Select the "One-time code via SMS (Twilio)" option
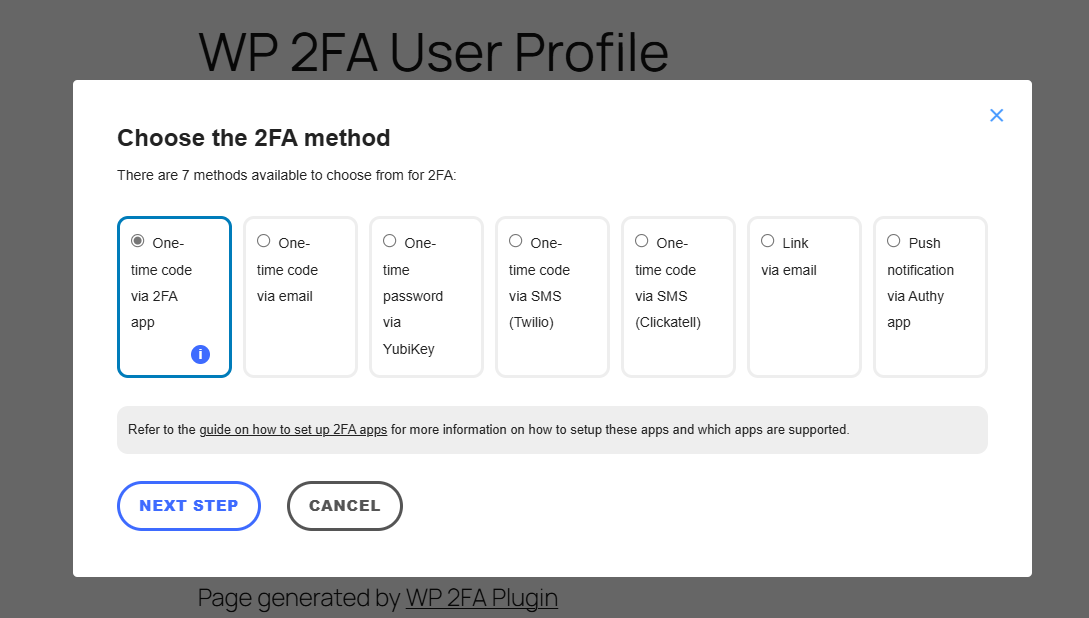Viewport: 1089px width, 618px height. point(515,240)
